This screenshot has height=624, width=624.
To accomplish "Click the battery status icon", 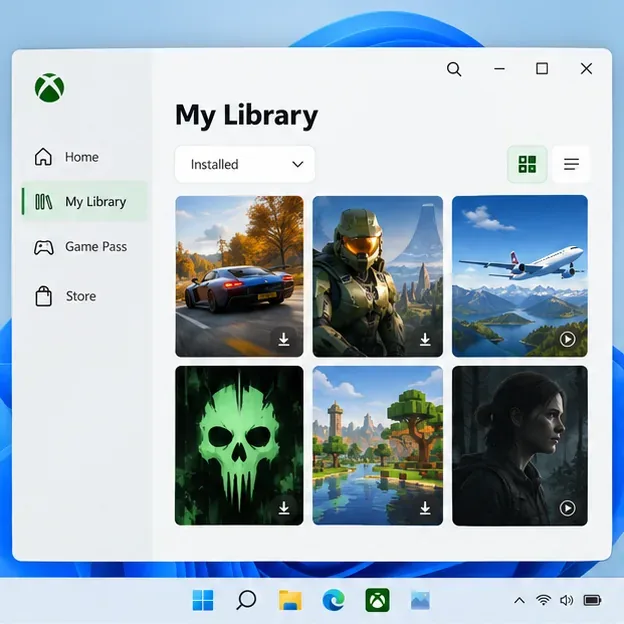I will pos(592,600).
